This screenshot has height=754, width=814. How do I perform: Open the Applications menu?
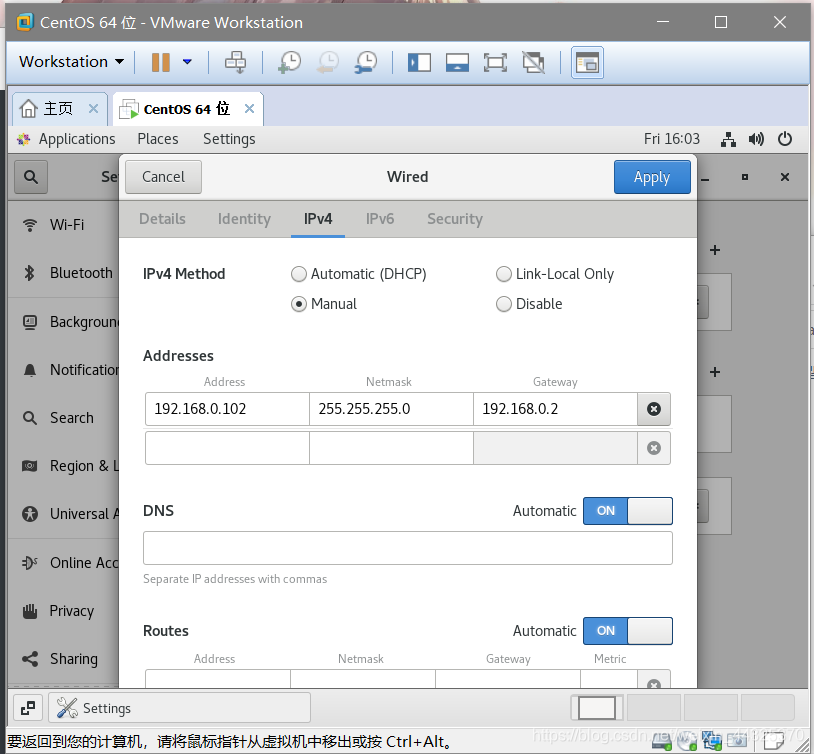click(x=77, y=139)
